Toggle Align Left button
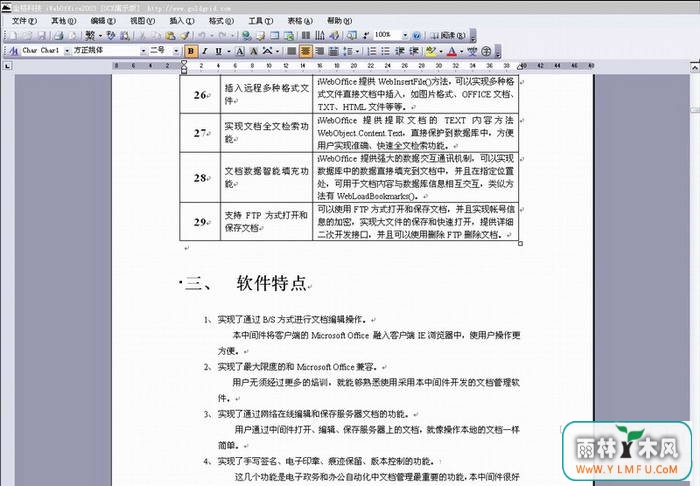Image resolution: width=700 pixels, height=486 pixels. [292, 51]
